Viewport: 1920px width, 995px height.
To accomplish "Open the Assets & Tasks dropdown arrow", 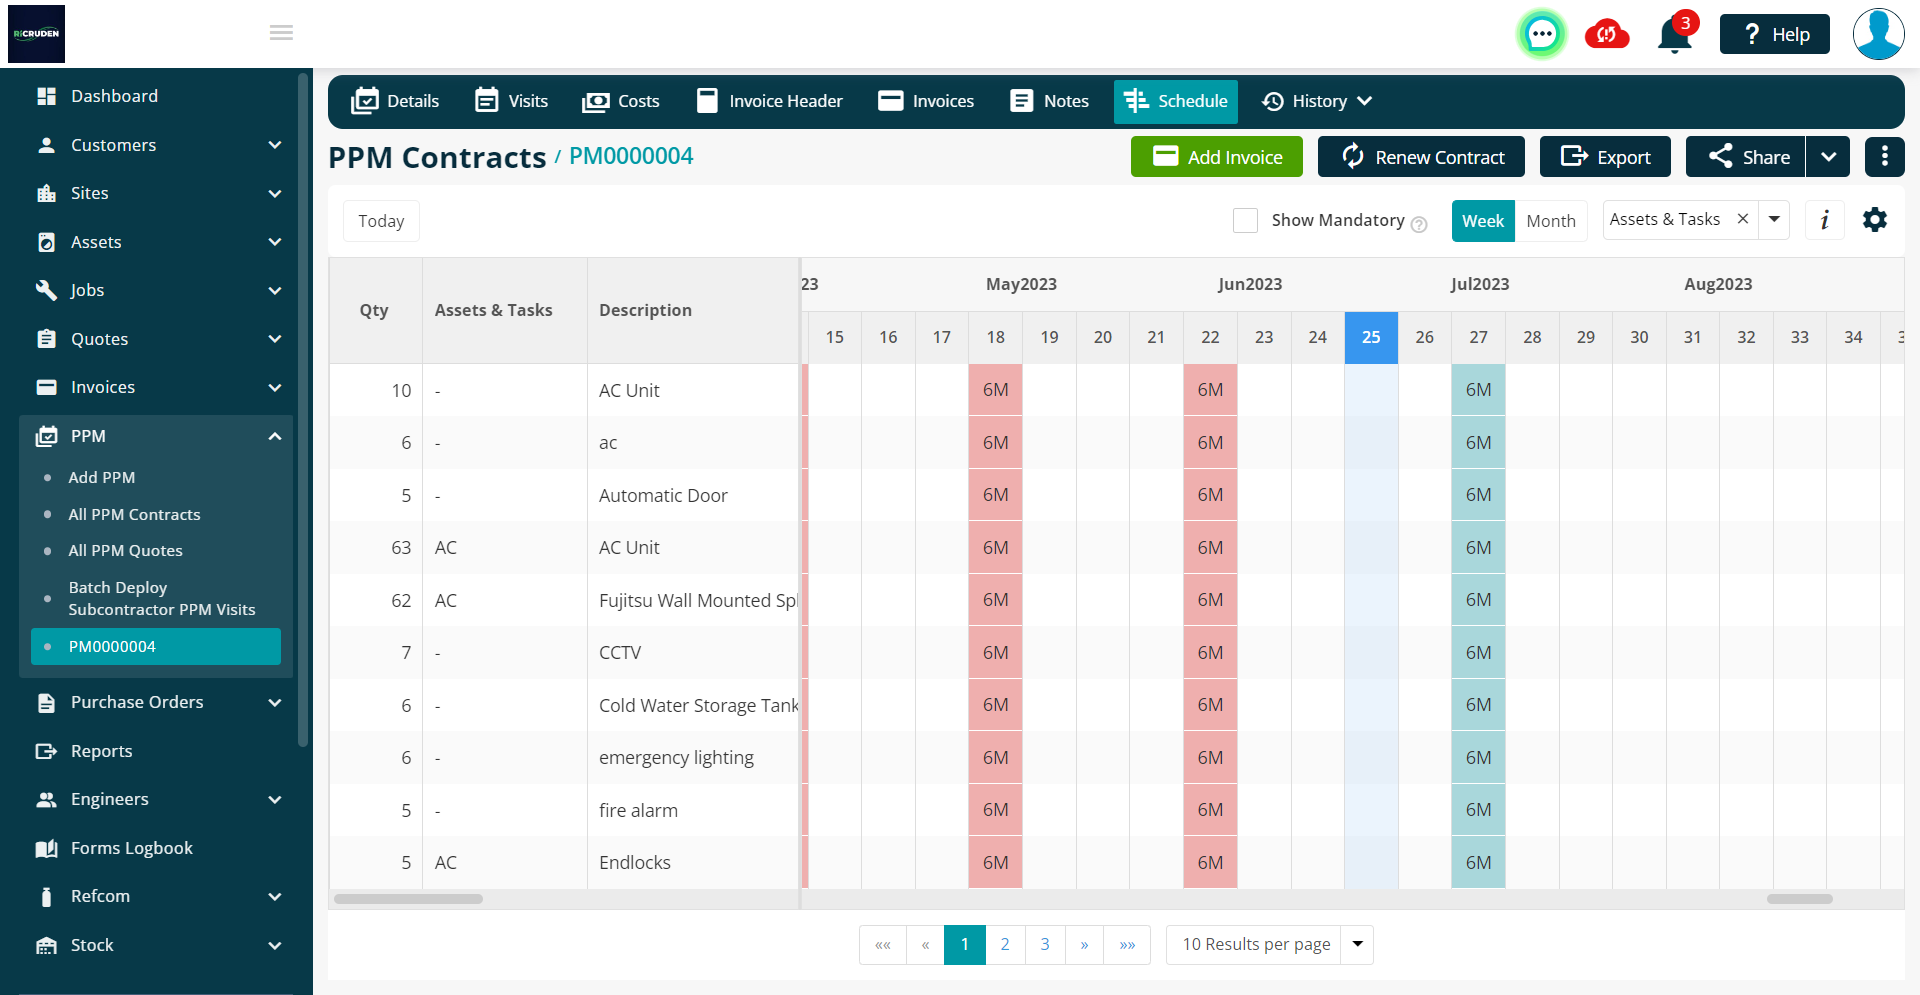I will pyautogui.click(x=1774, y=219).
